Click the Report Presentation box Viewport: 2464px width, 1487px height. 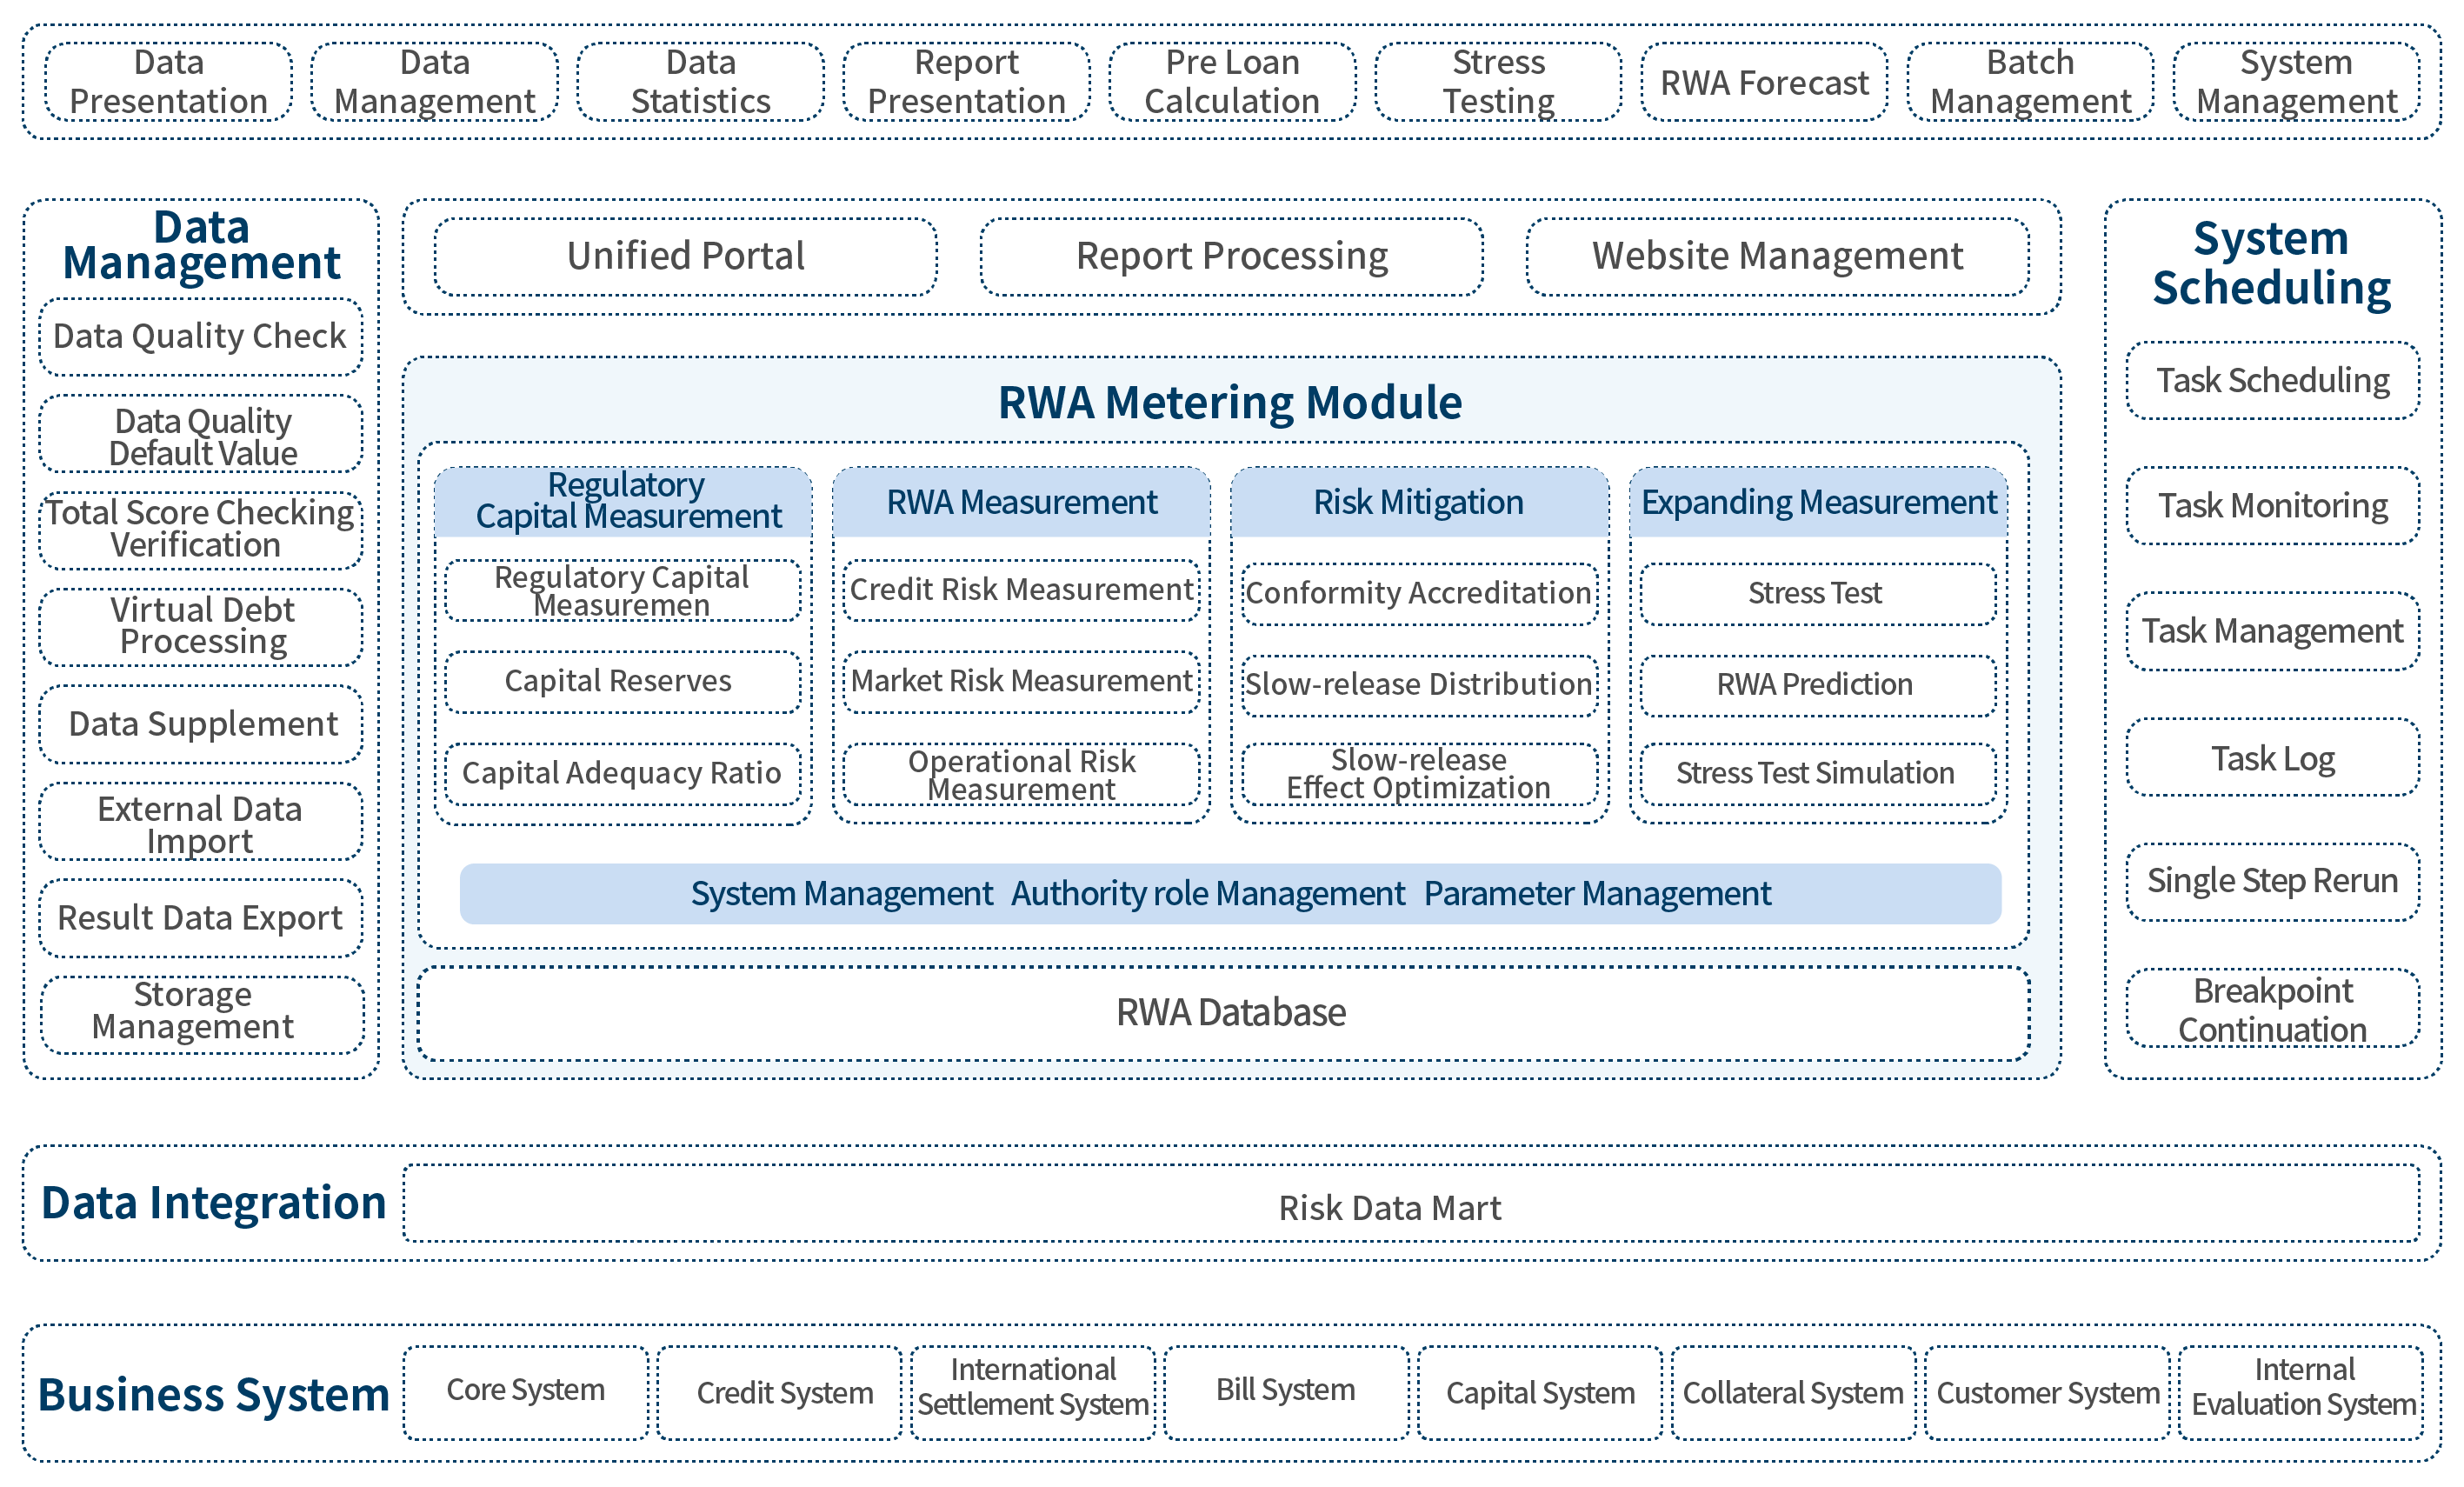pyautogui.click(x=967, y=82)
